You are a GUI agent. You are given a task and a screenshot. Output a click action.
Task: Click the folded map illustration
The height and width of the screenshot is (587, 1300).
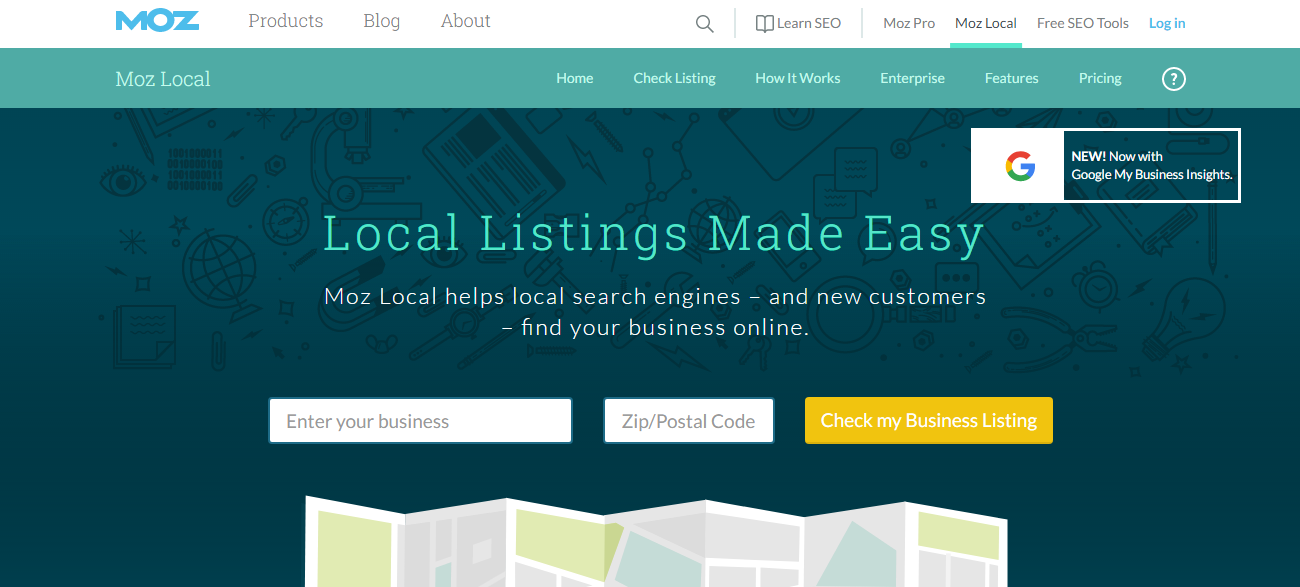(655, 541)
